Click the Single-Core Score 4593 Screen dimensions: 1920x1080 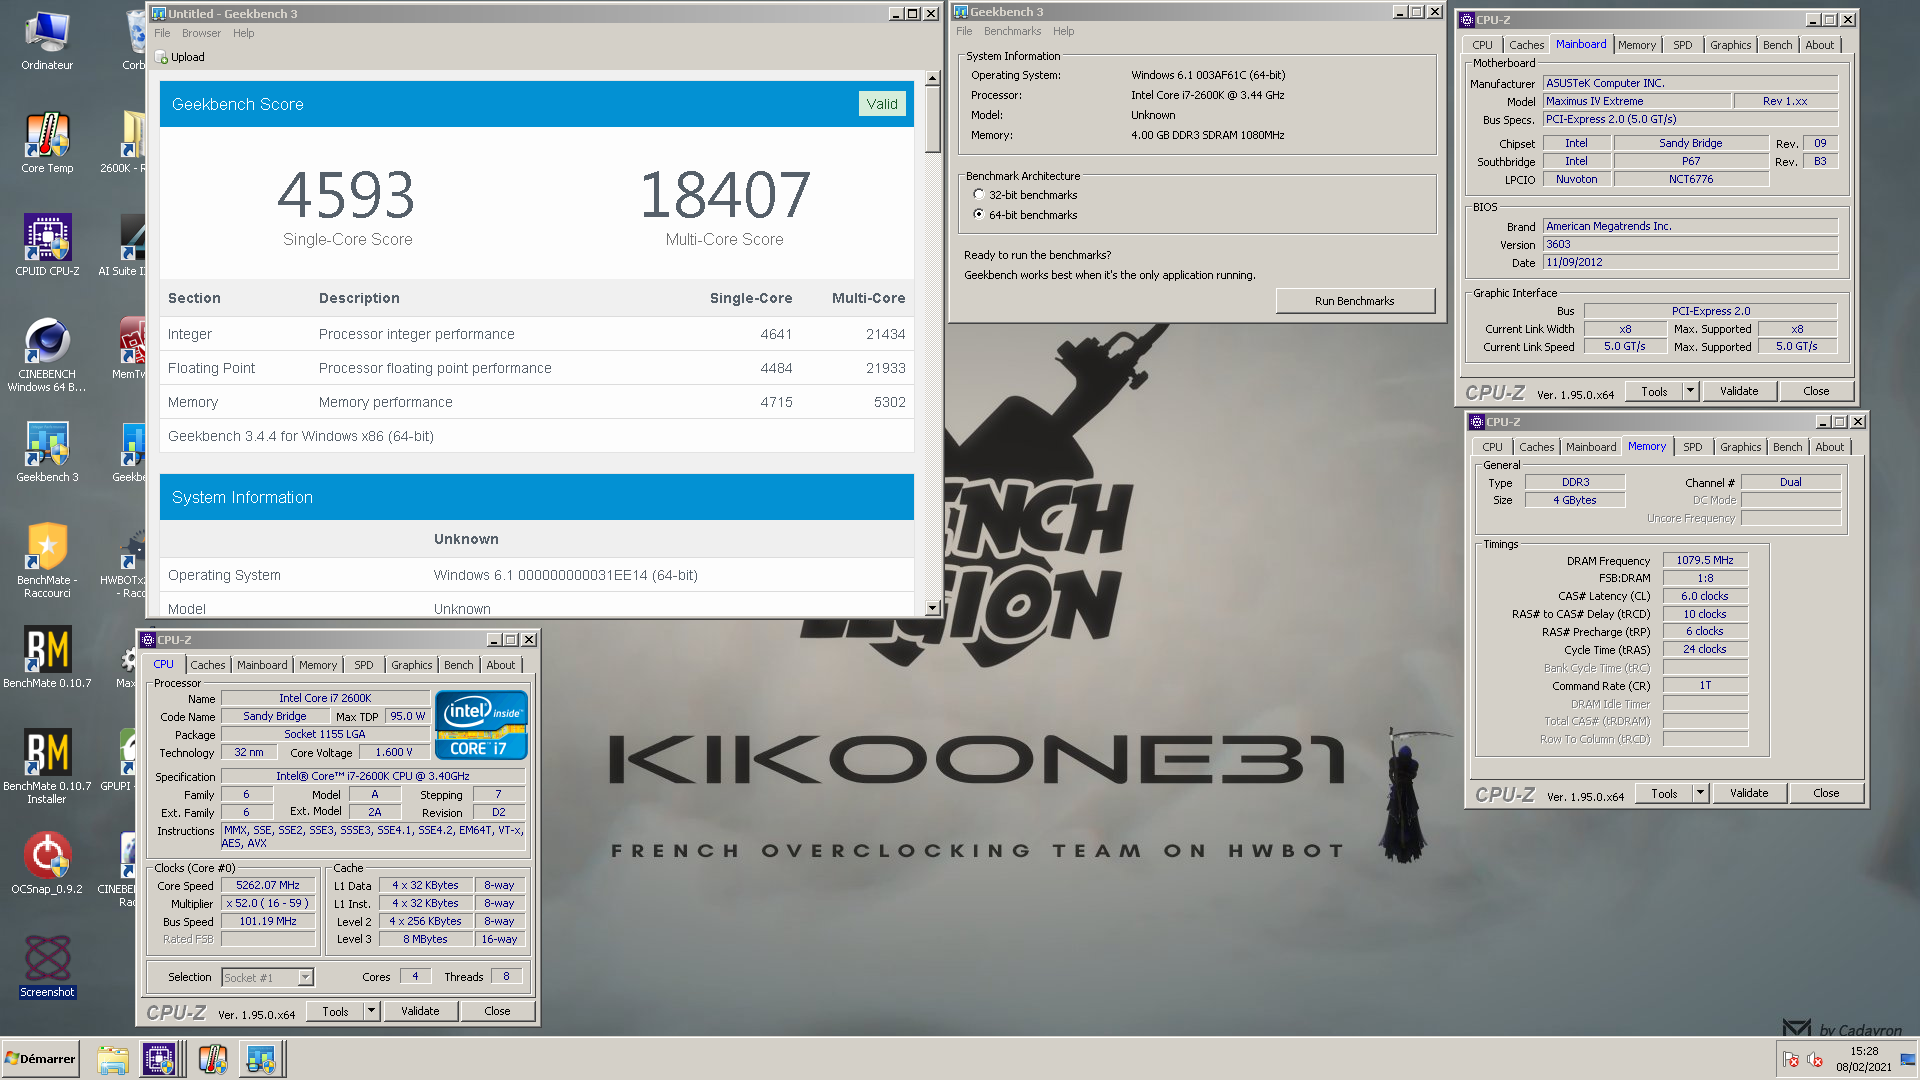(346, 195)
